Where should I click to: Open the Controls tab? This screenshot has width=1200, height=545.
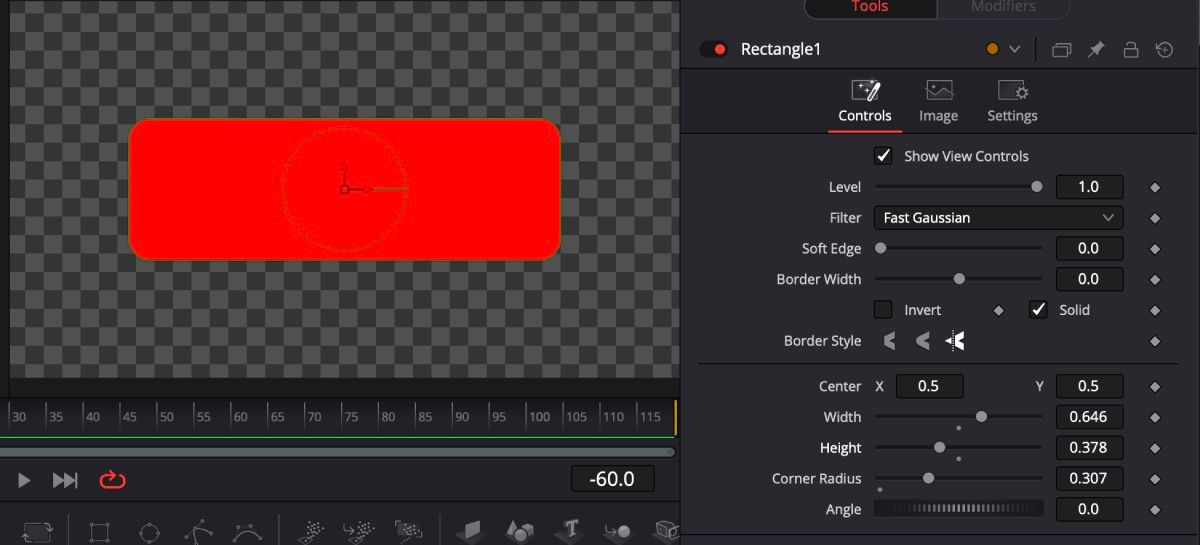tap(865, 103)
